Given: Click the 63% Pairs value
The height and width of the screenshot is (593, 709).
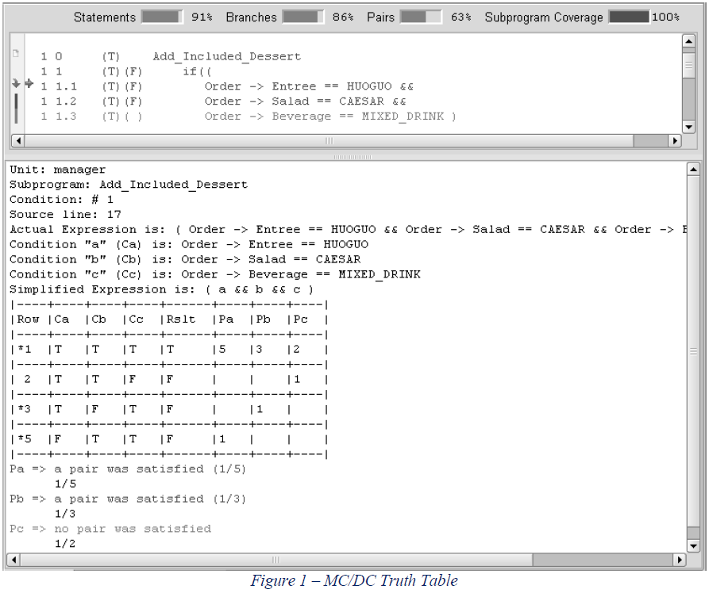Looking at the screenshot, I should [x=461, y=17].
